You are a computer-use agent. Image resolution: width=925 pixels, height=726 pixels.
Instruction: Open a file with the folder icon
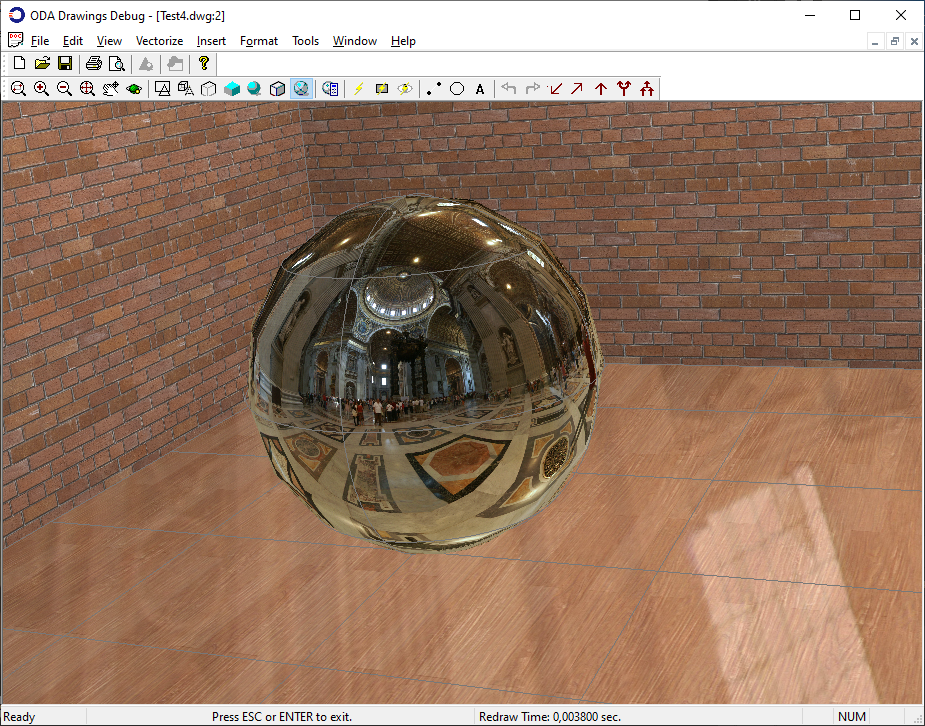42,64
